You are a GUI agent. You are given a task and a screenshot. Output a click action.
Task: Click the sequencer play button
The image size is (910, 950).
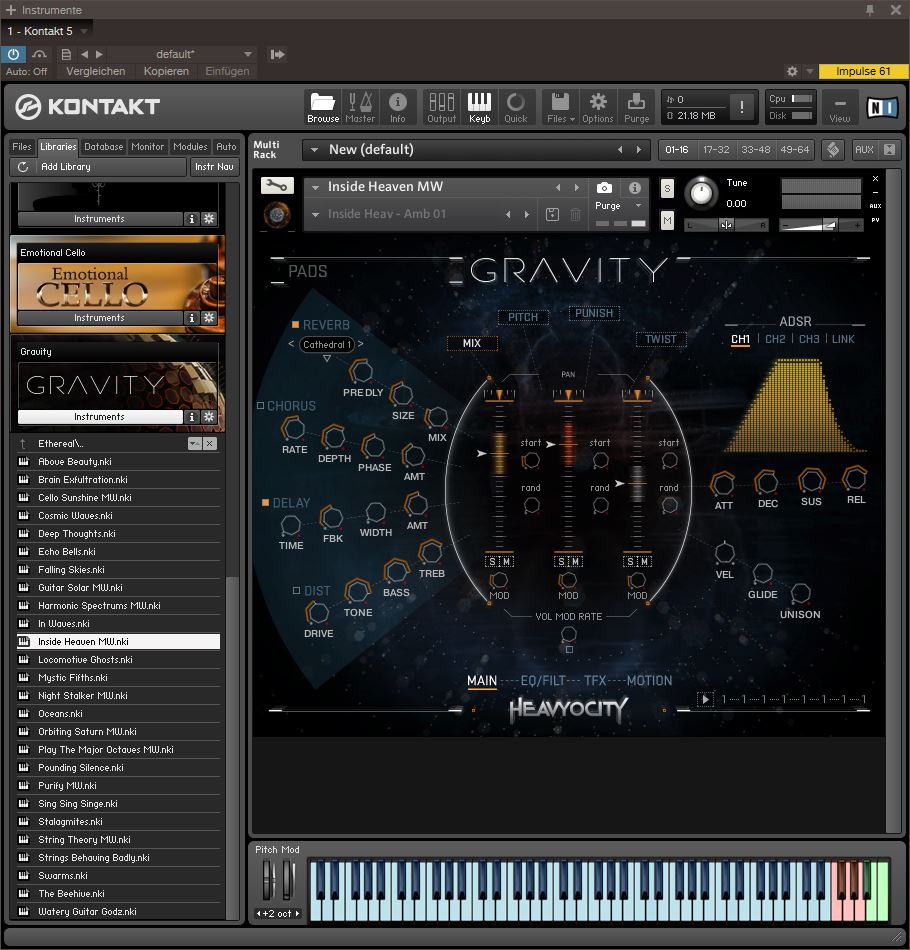tap(705, 699)
